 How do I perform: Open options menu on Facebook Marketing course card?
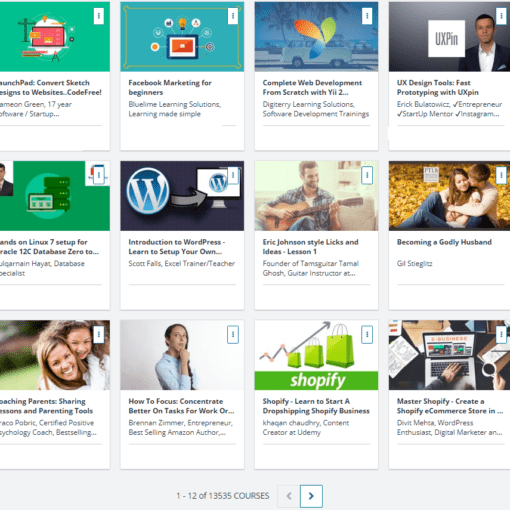coord(233,16)
